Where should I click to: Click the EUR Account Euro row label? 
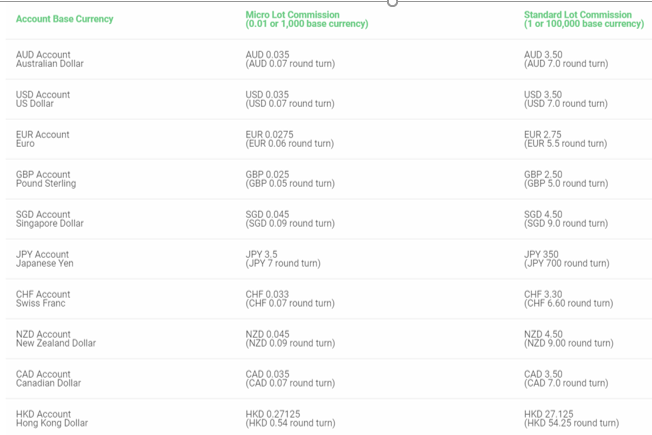43,139
